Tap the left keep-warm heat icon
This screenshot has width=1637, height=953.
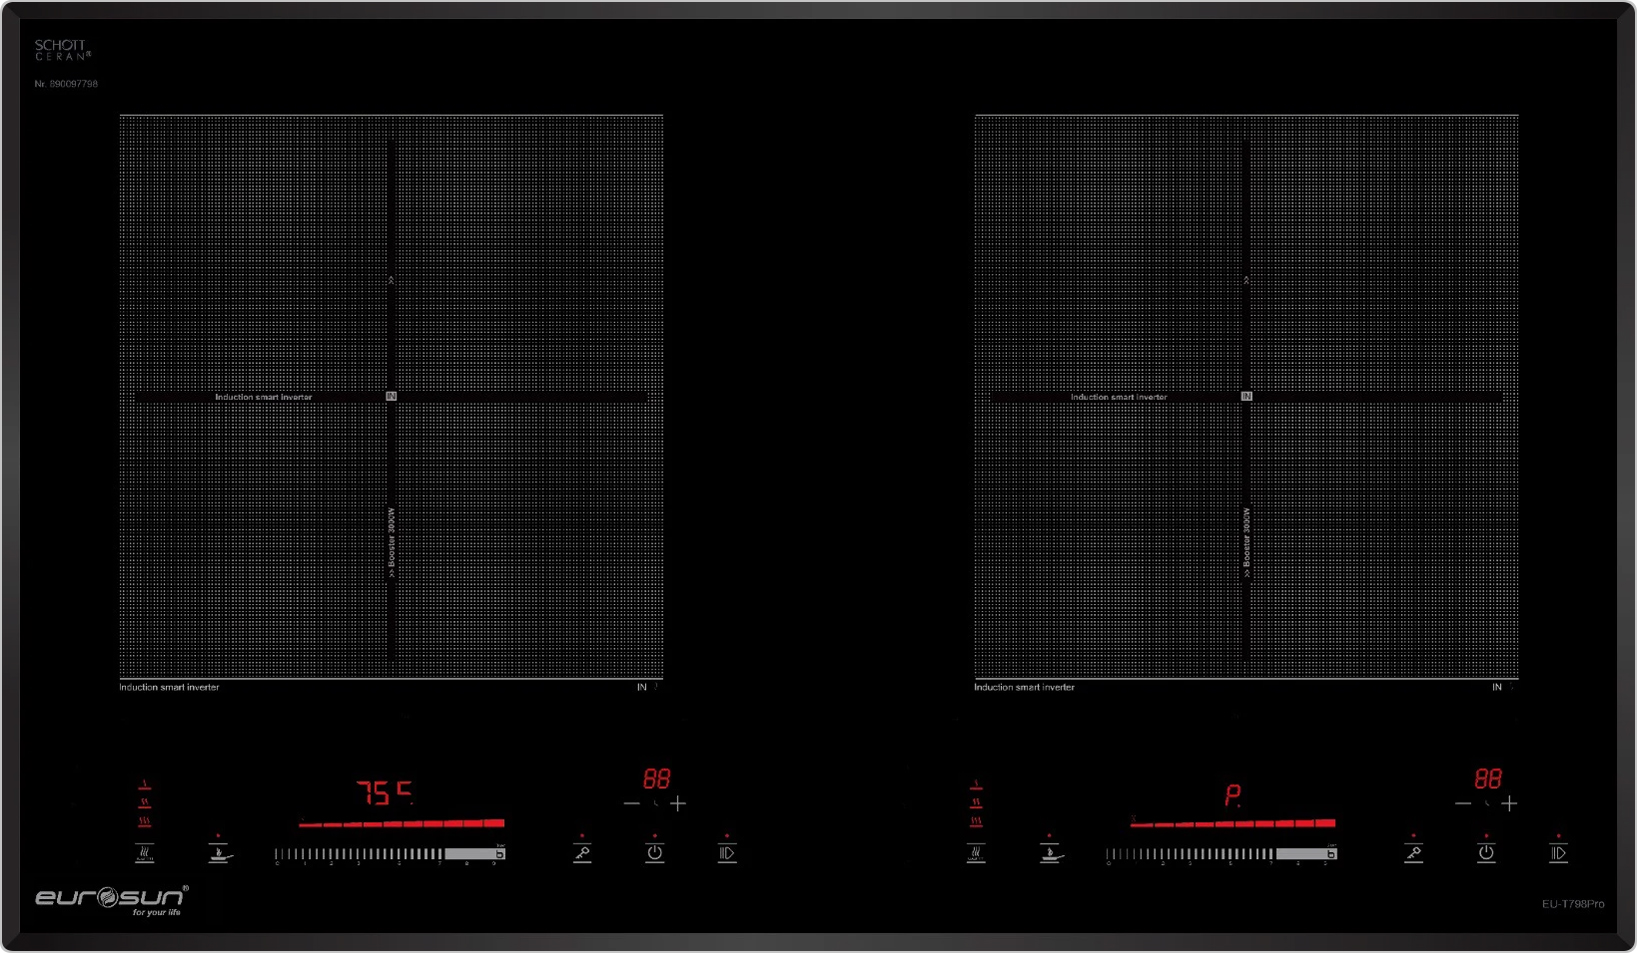pyautogui.click(x=145, y=853)
